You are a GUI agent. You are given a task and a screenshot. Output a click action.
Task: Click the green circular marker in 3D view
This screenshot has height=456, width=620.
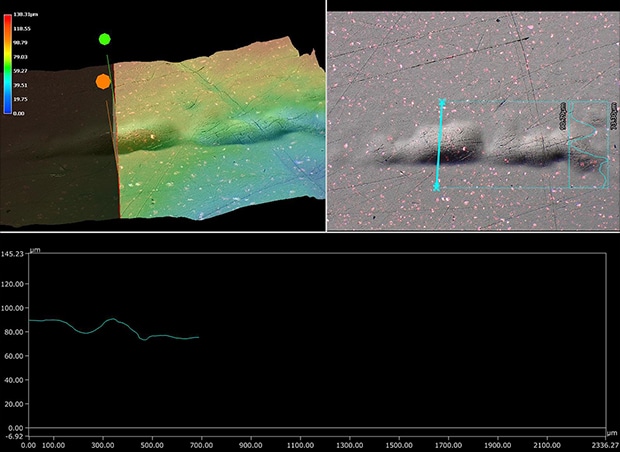tap(105, 39)
